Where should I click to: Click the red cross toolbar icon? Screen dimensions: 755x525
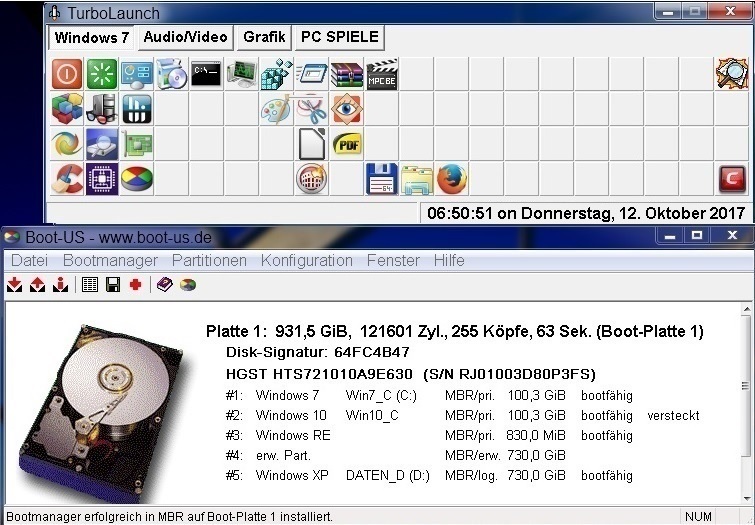(136, 285)
